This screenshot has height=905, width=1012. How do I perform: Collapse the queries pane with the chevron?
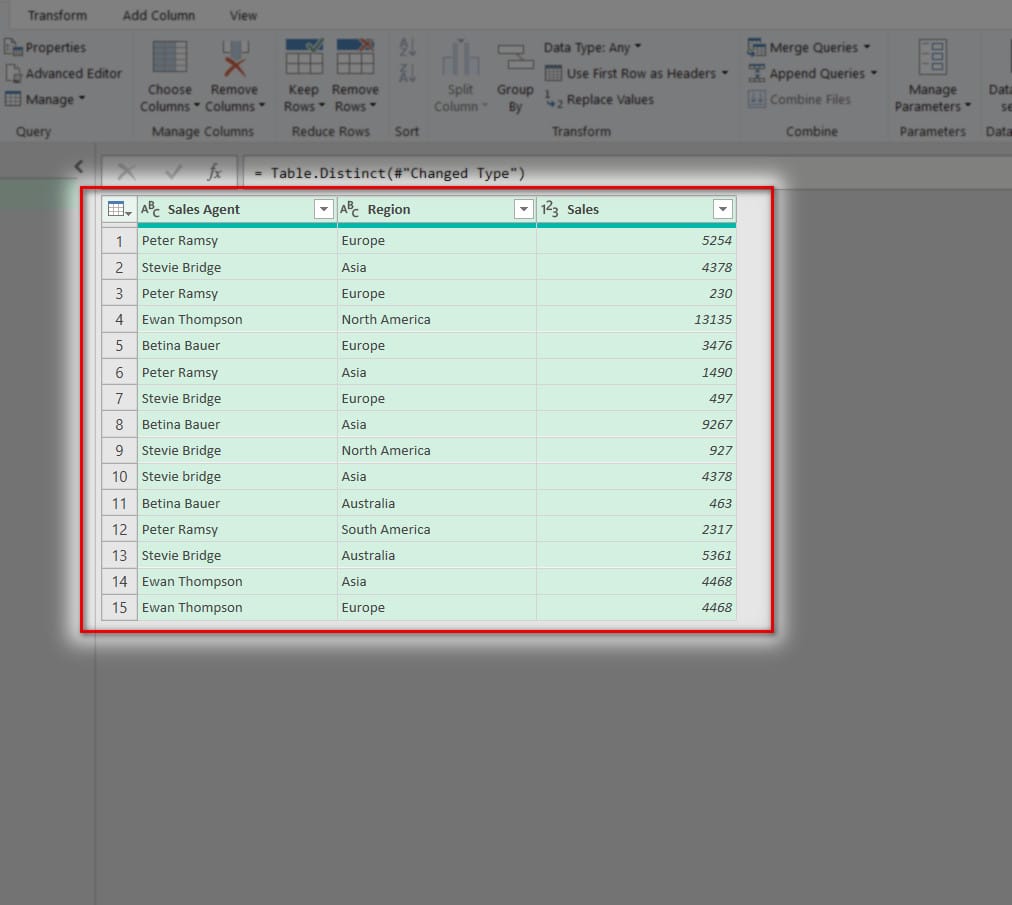79,167
